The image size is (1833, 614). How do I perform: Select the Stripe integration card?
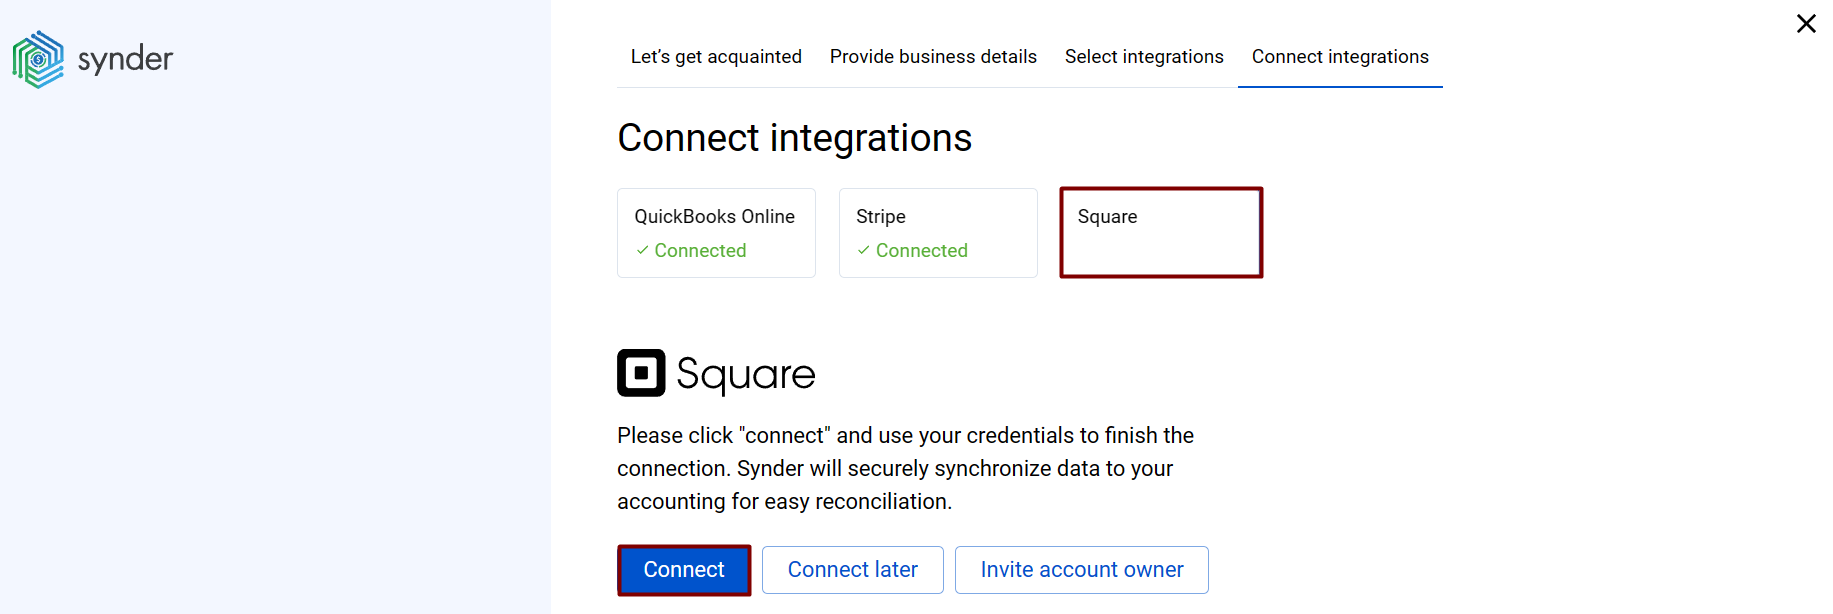point(937,232)
